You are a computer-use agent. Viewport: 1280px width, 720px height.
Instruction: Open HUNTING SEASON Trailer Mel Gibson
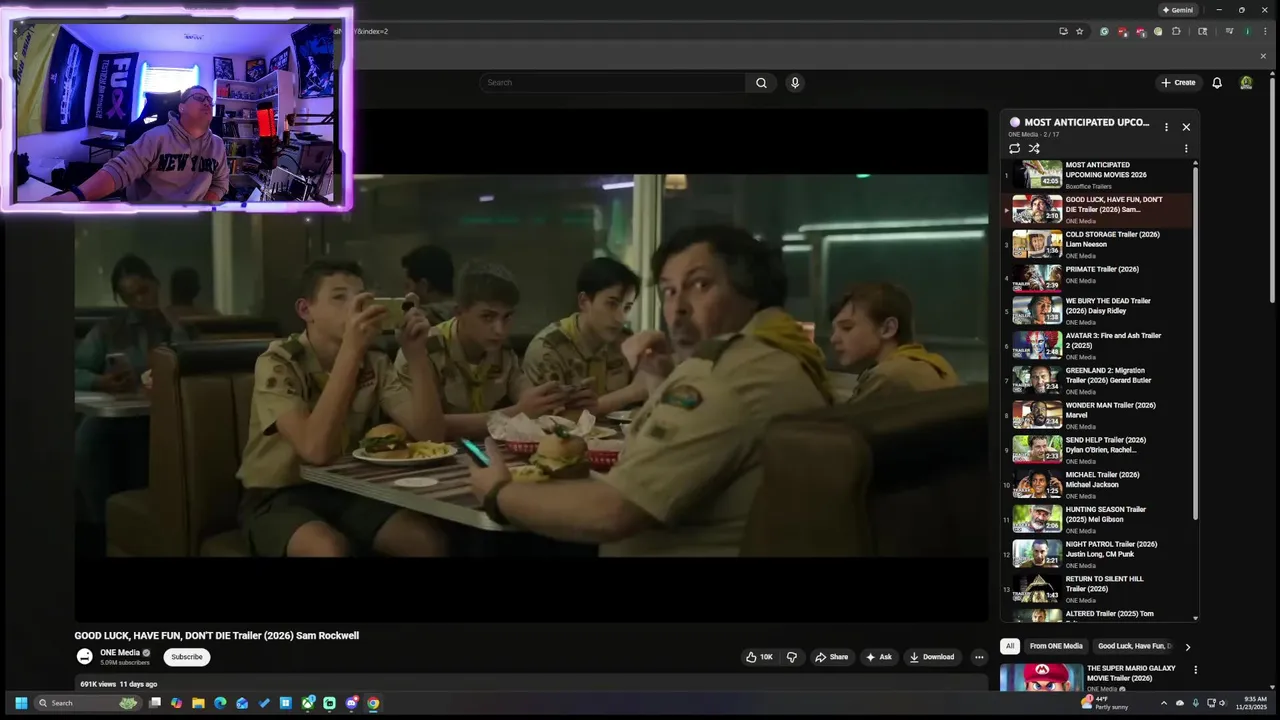coord(1096,519)
